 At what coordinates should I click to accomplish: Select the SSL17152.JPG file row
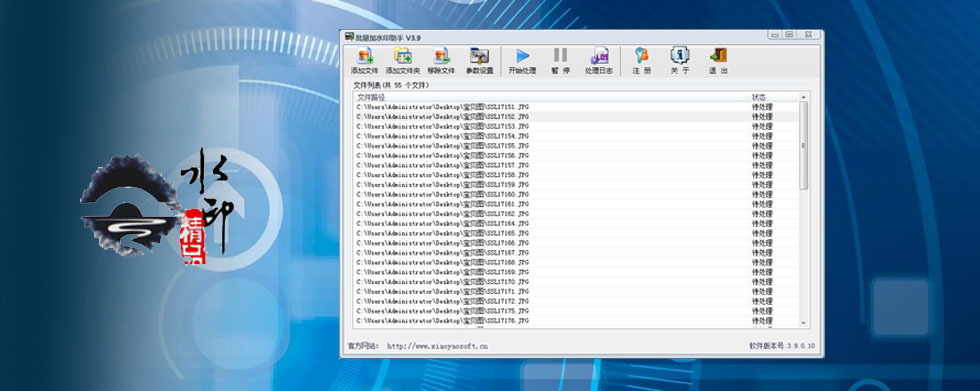[576, 116]
